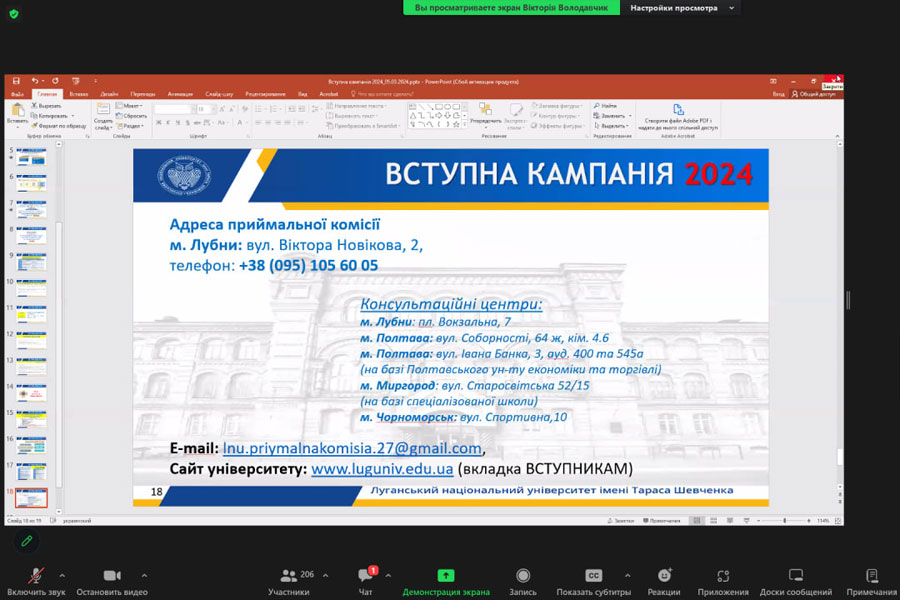
Task: Open www.luguniv.edu.ua website link
Action: click(x=382, y=469)
